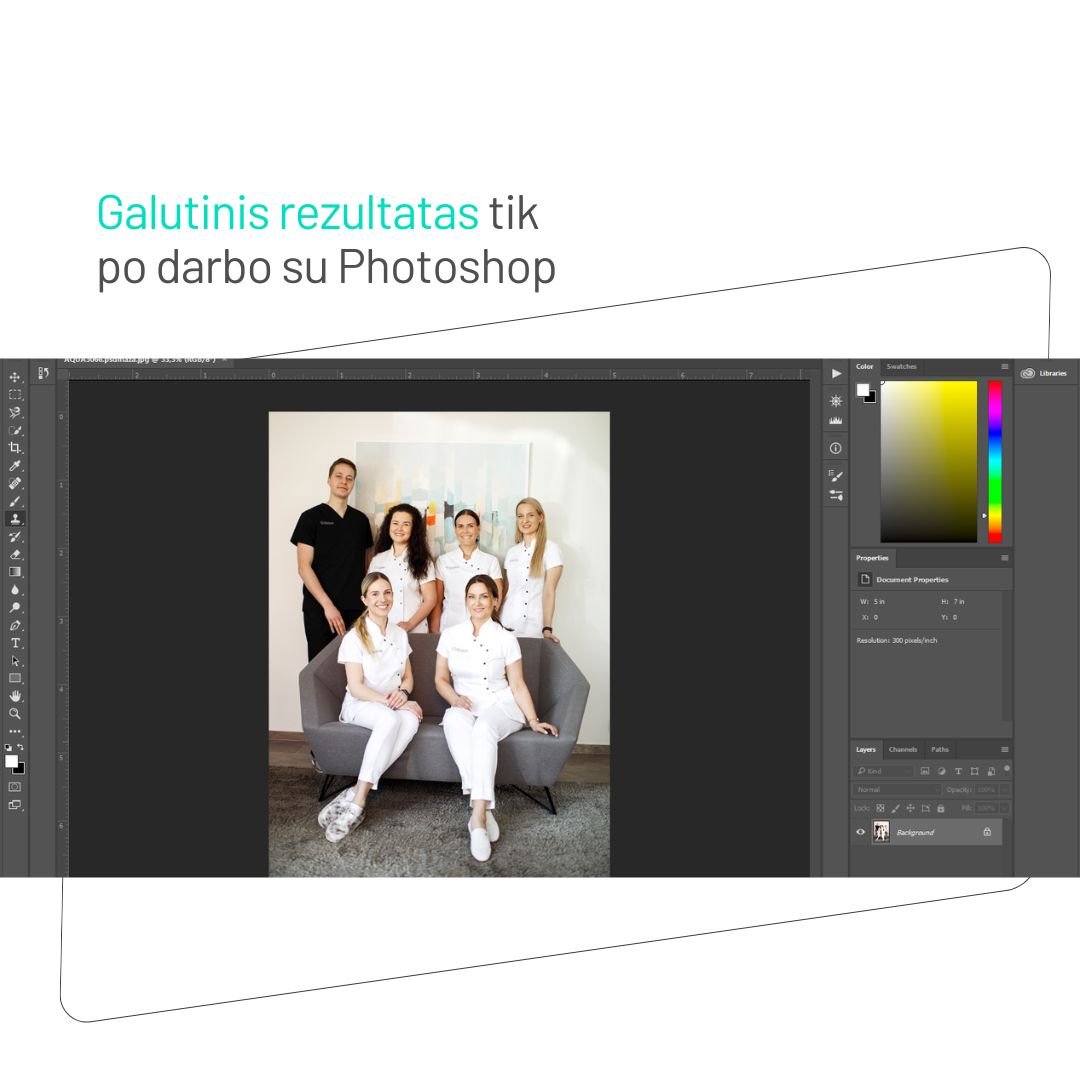Open the Libraries panel
Image resolution: width=1080 pixels, height=1080 pixels.
click(1044, 373)
